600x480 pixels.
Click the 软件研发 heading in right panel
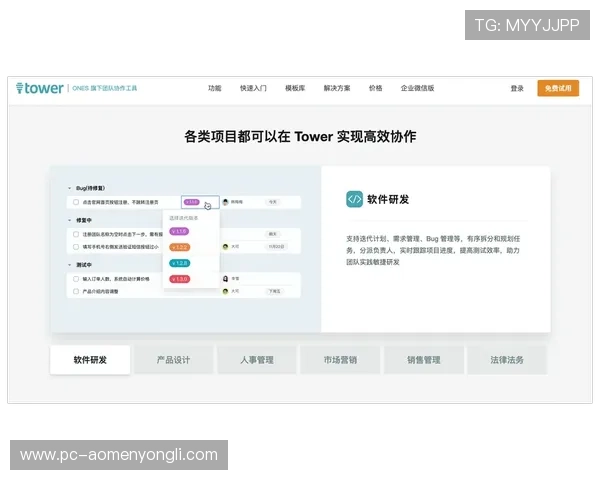pos(388,199)
